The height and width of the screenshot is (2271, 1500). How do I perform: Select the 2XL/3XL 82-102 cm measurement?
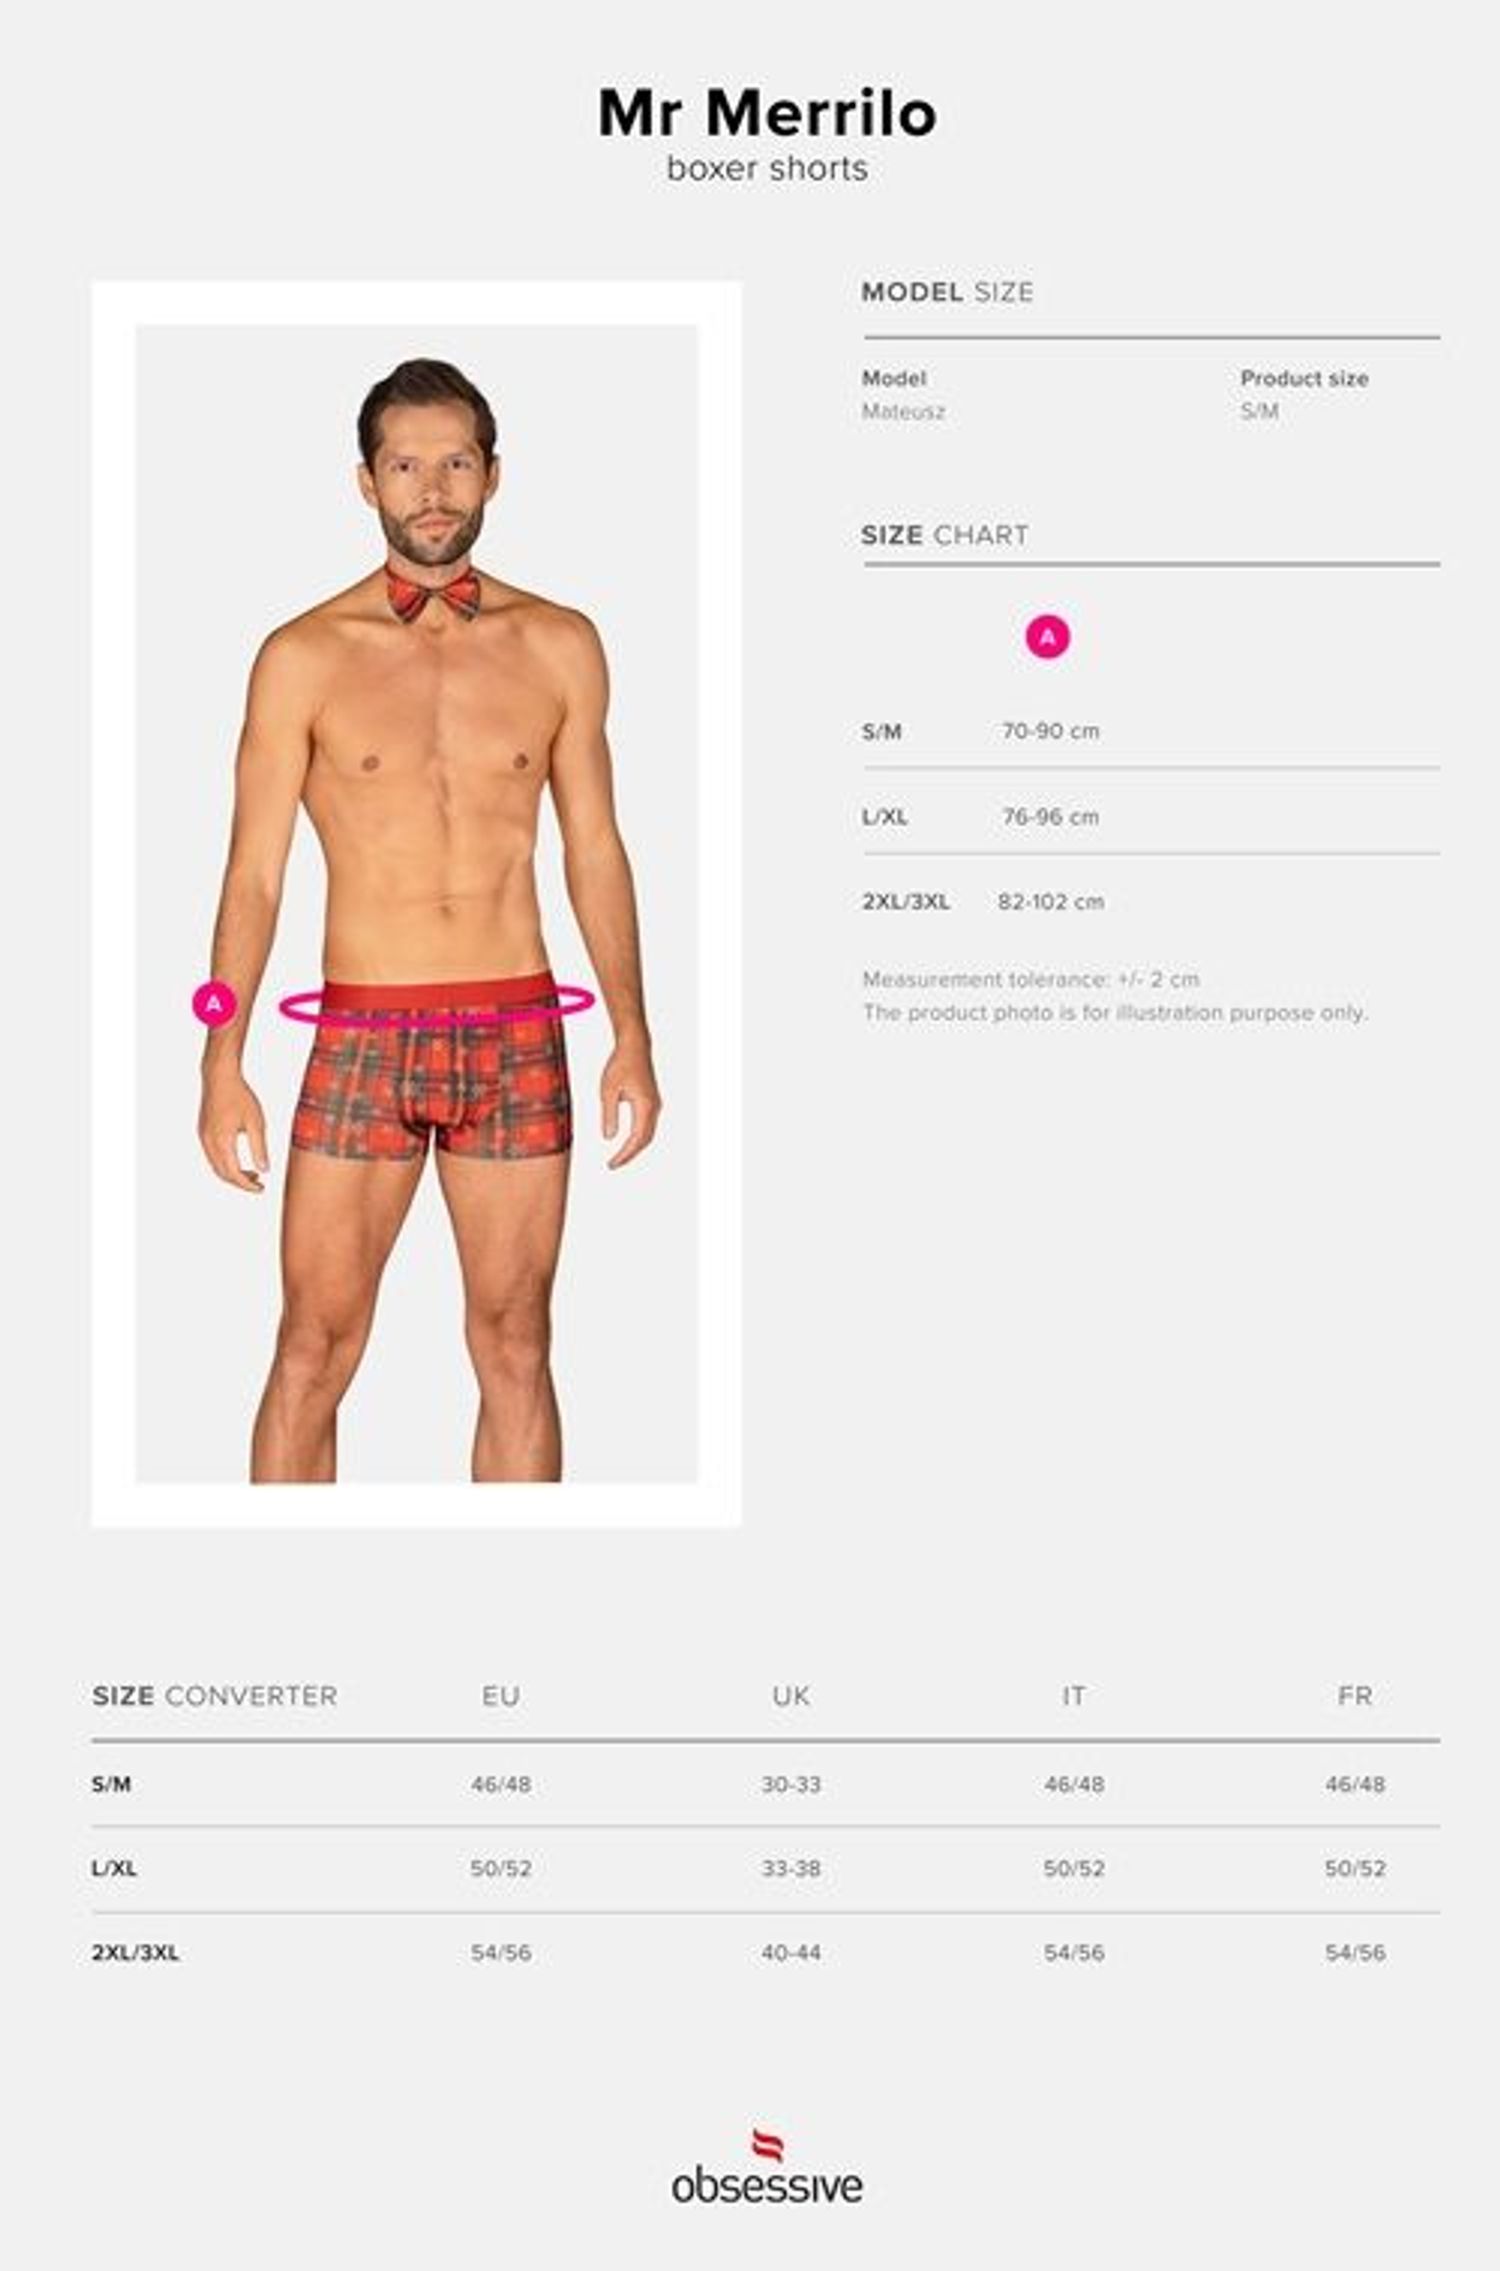coord(1051,902)
